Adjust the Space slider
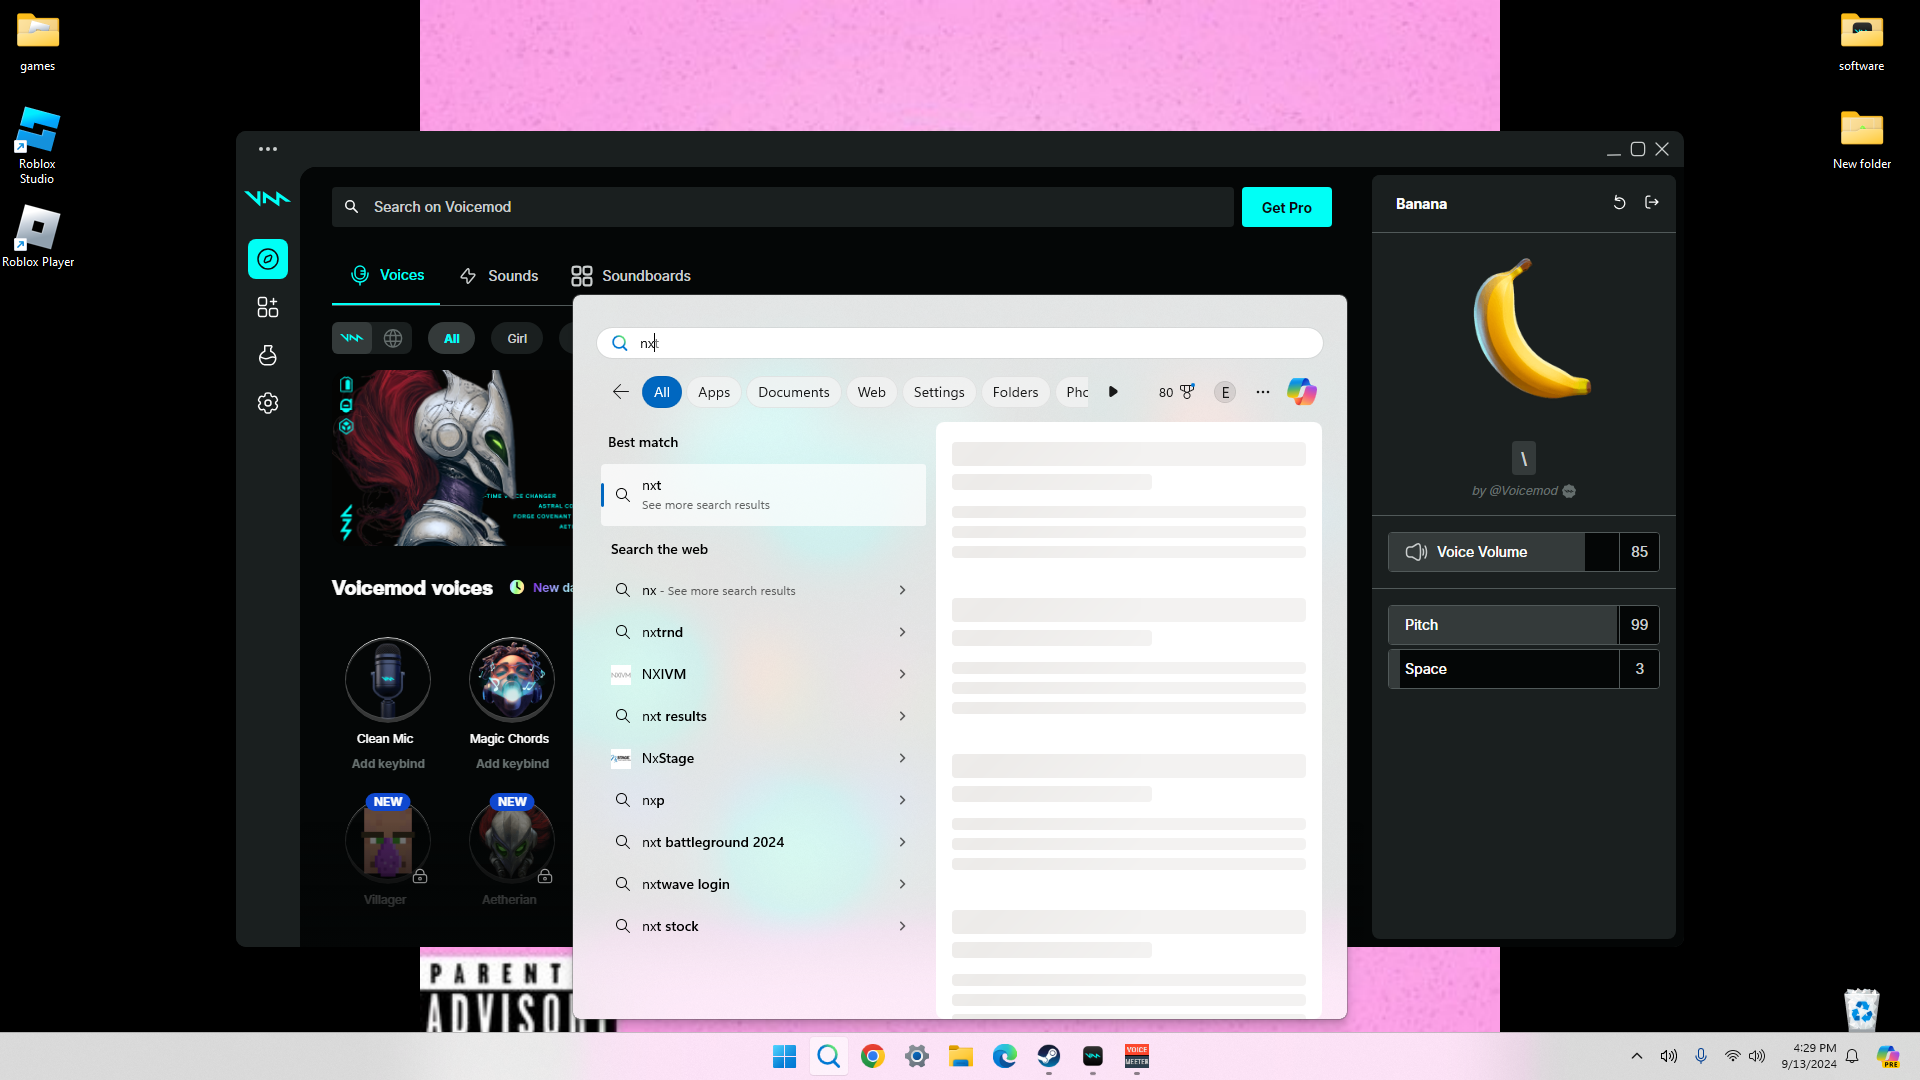This screenshot has height=1080, width=1920. [1503, 669]
